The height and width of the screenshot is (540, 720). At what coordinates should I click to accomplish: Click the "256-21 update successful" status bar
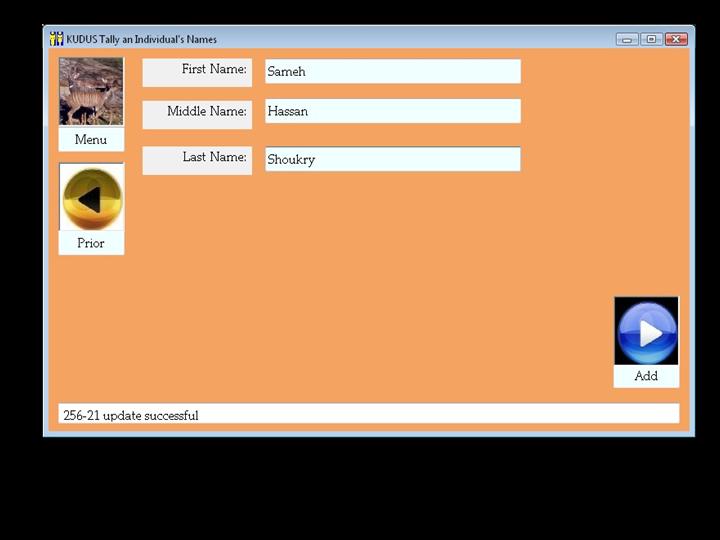(x=368, y=415)
